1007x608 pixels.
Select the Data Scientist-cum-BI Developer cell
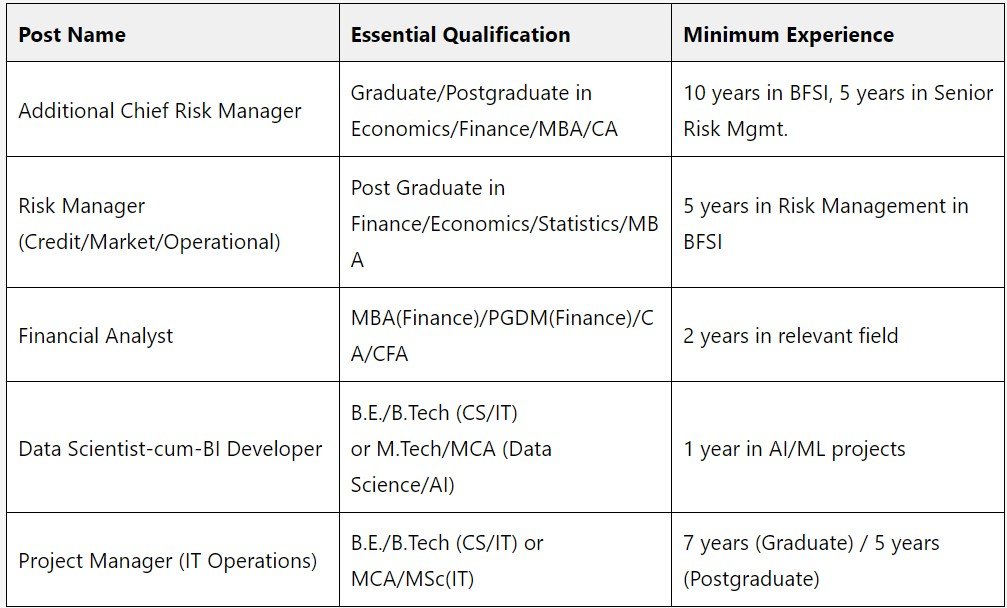tap(170, 449)
